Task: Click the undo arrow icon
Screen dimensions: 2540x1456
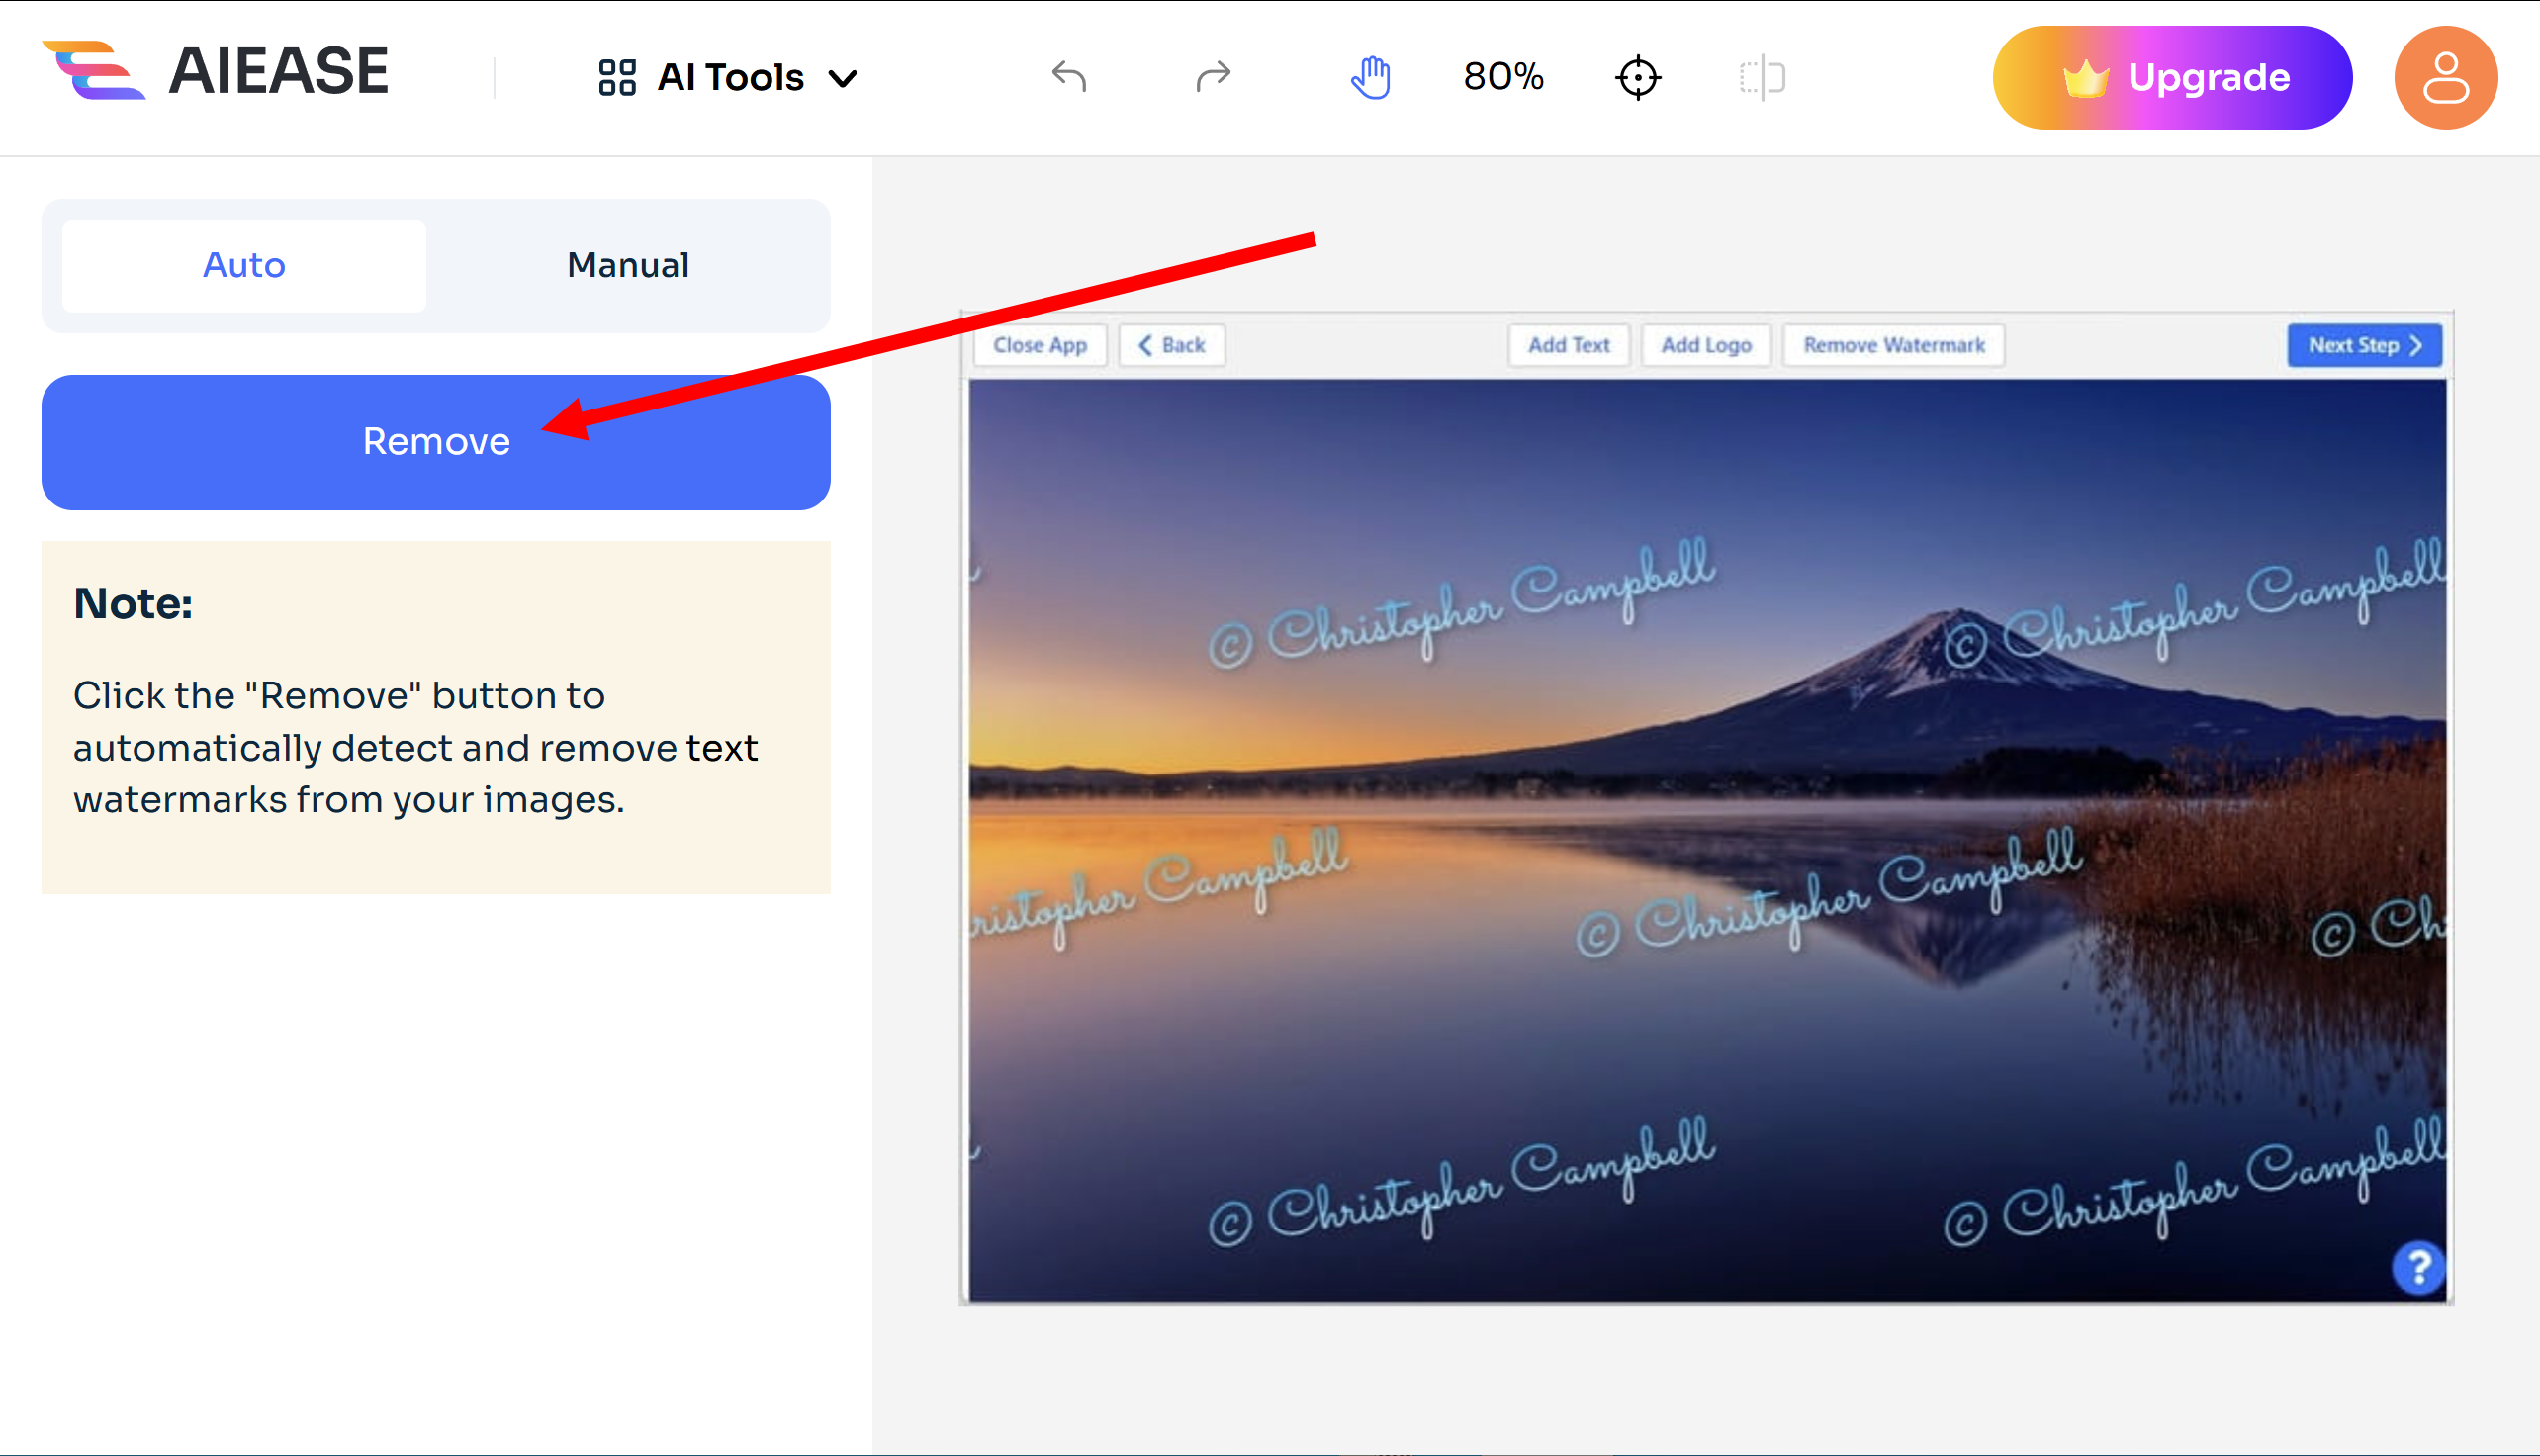Action: (x=1069, y=77)
